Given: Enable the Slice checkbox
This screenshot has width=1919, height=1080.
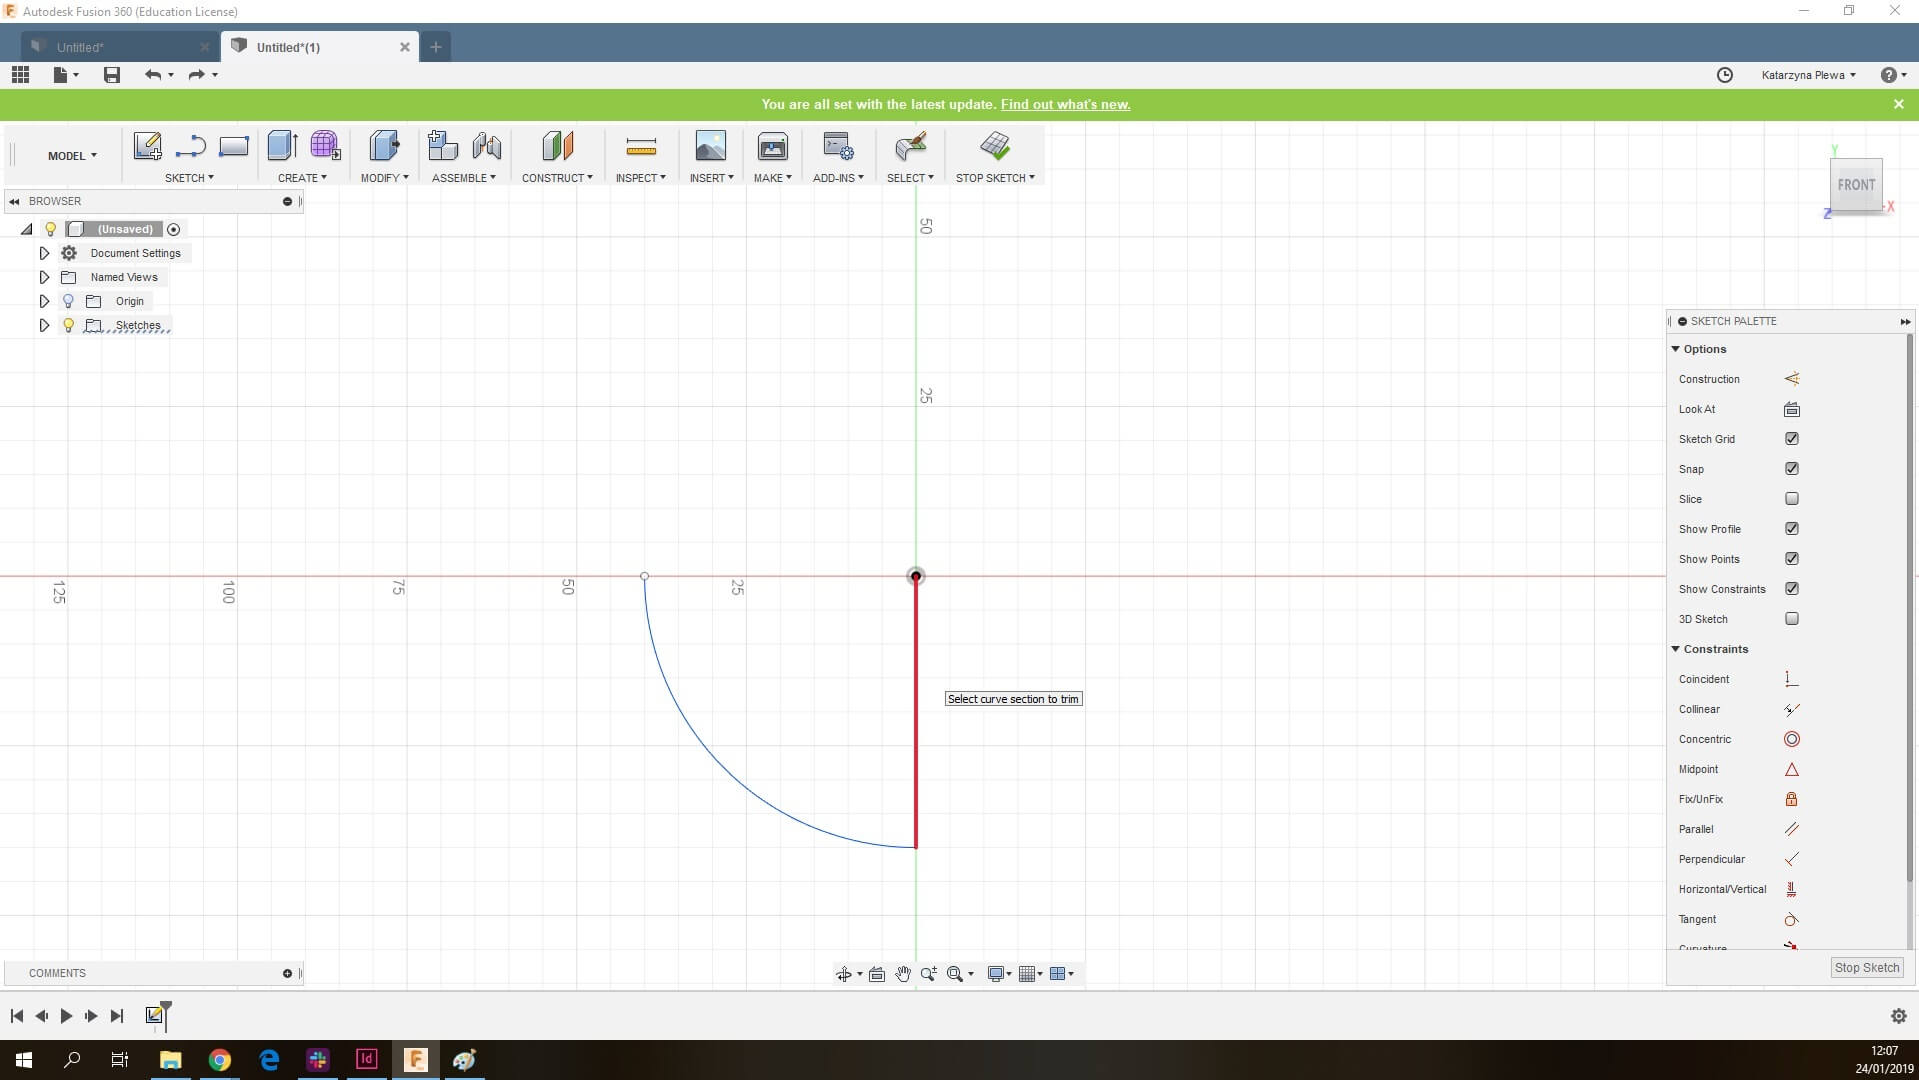Looking at the screenshot, I should (x=1791, y=499).
